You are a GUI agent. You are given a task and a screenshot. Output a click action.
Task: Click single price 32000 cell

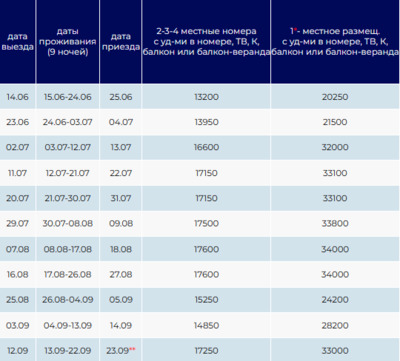[x=335, y=147]
